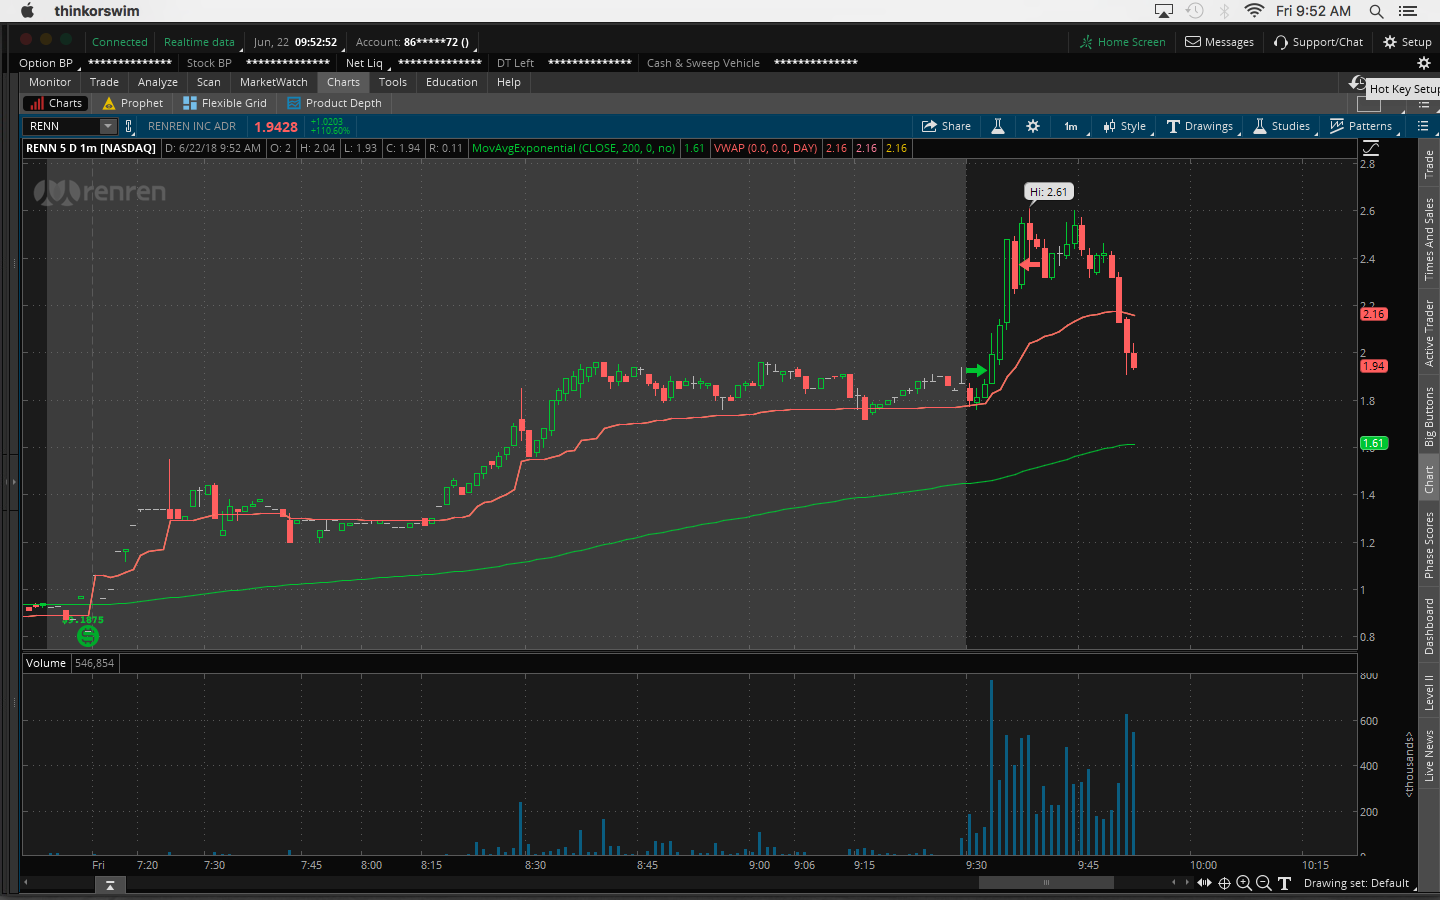Click the chart zoom-out magnifier icon
The image size is (1440, 900).
[1264, 883]
